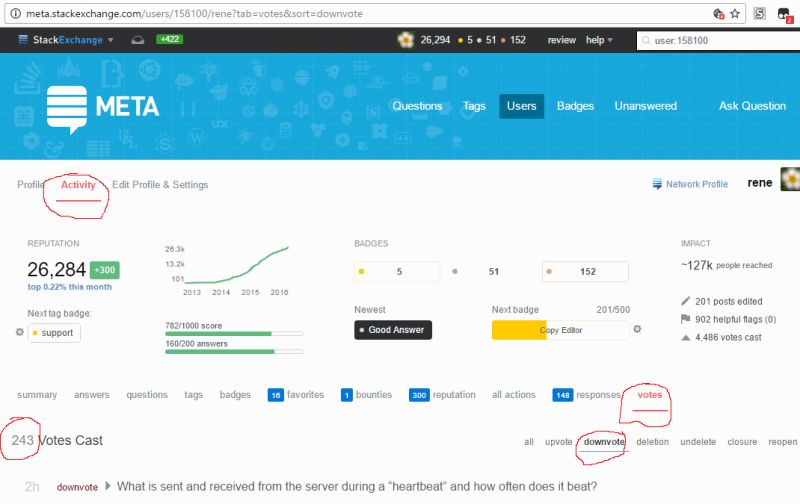Open the badges sub-tab
The height and width of the screenshot is (504, 800).
[x=235, y=394]
